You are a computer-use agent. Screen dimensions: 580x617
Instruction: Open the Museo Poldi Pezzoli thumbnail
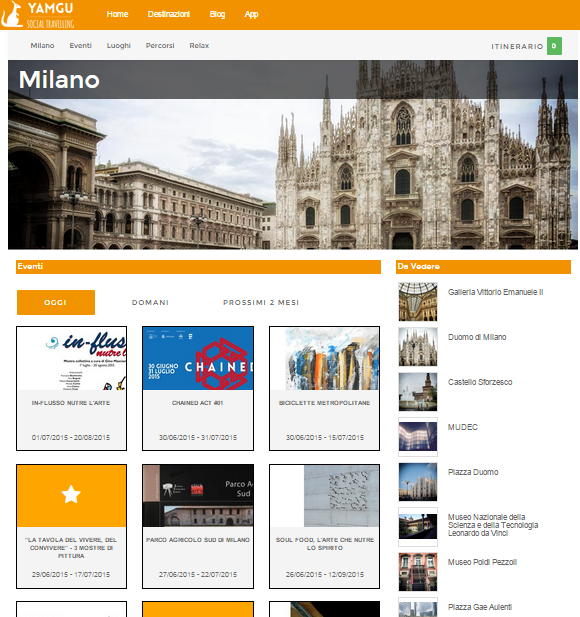click(418, 572)
